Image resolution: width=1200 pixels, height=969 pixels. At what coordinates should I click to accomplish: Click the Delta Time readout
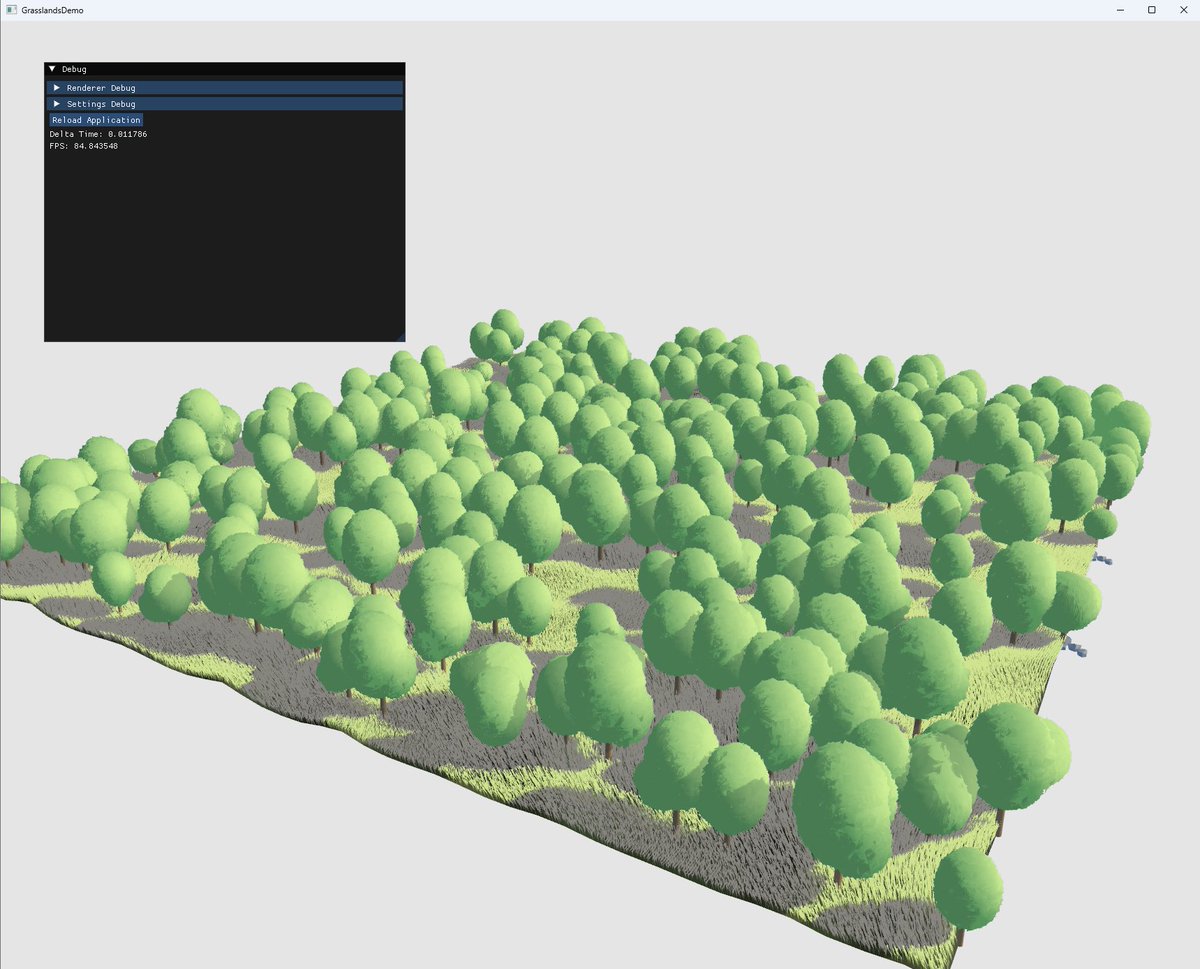tap(98, 133)
